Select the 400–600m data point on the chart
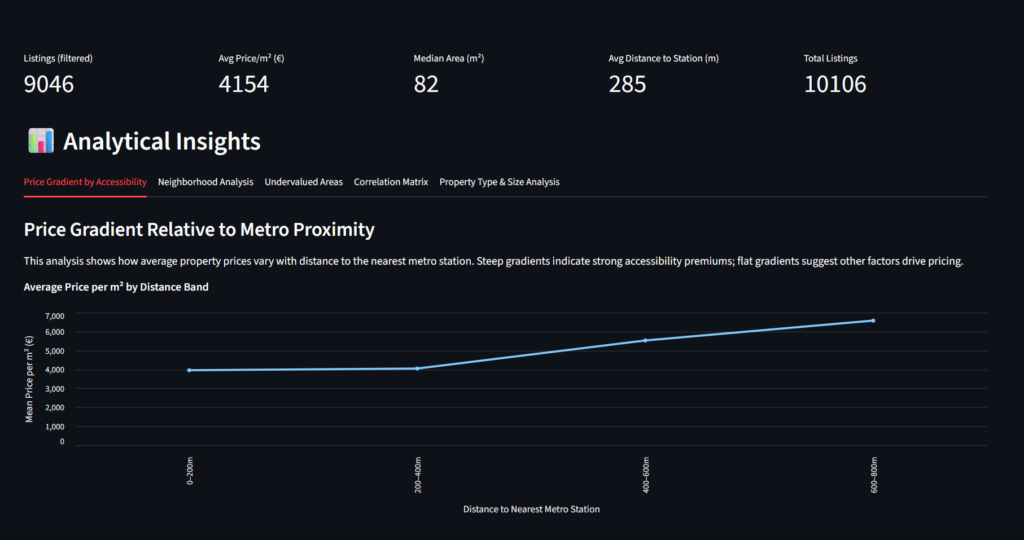This screenshot has height=540, width=1024. 645,340
